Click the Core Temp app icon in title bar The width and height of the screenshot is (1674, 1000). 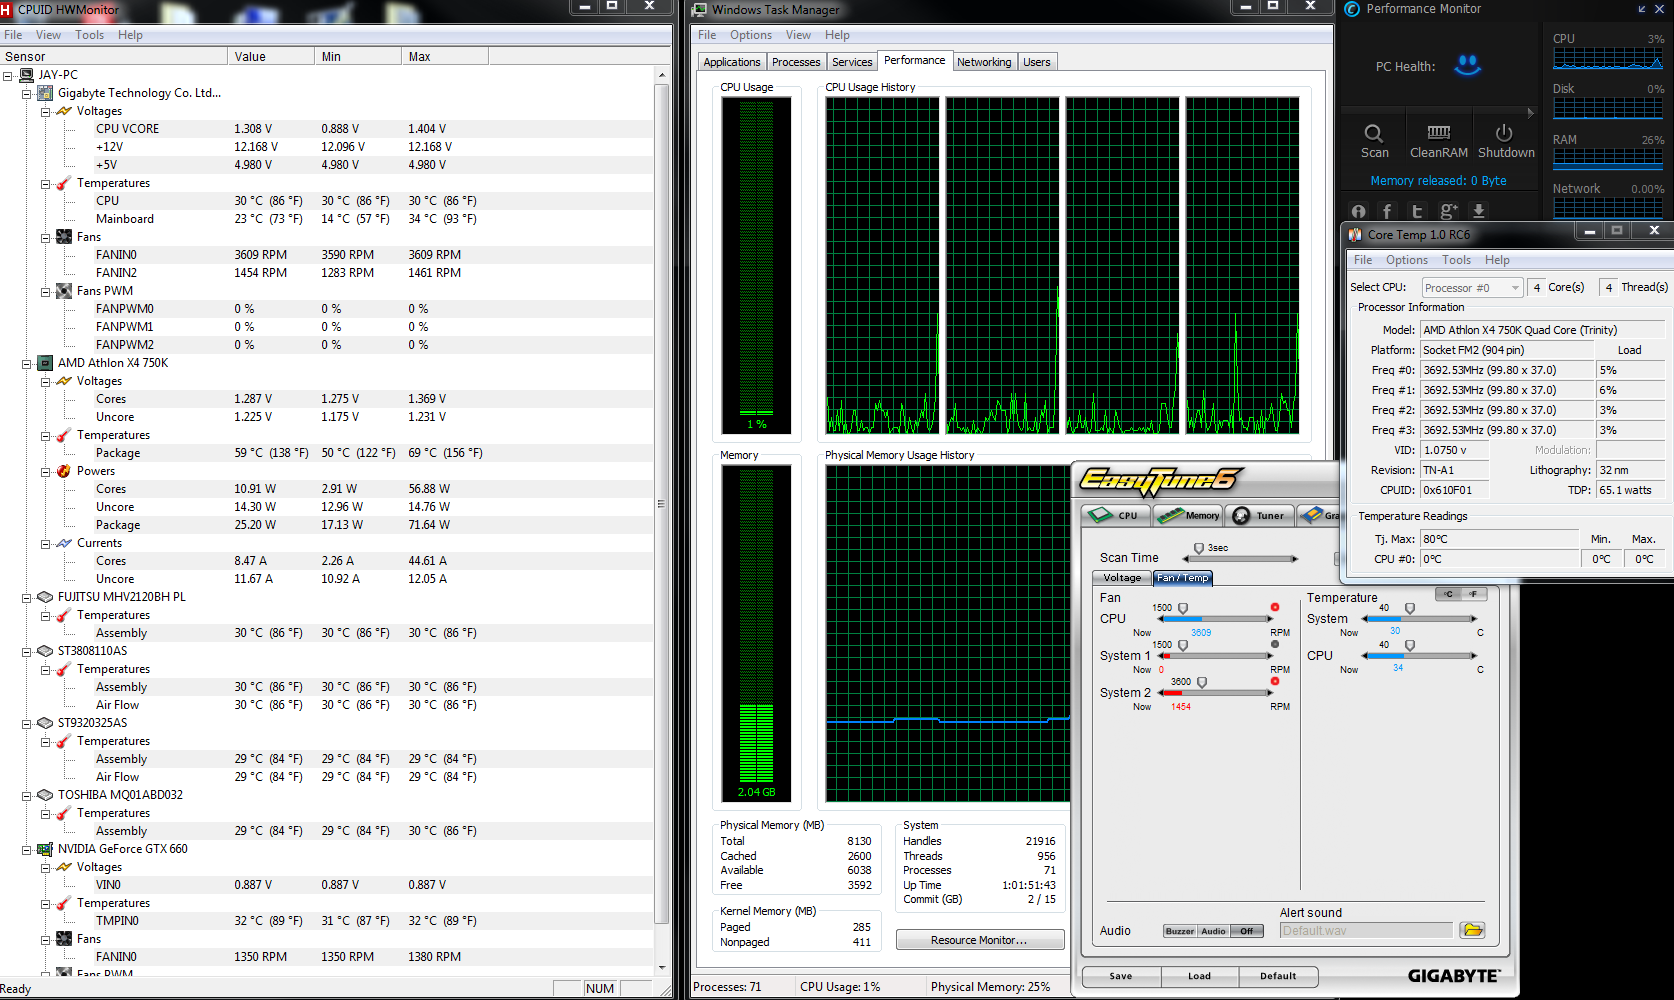[1355, 235]
